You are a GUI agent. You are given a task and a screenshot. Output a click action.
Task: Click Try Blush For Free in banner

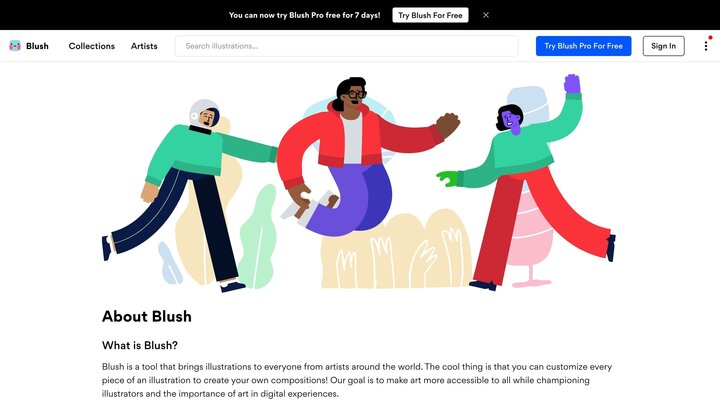point(430,15)
